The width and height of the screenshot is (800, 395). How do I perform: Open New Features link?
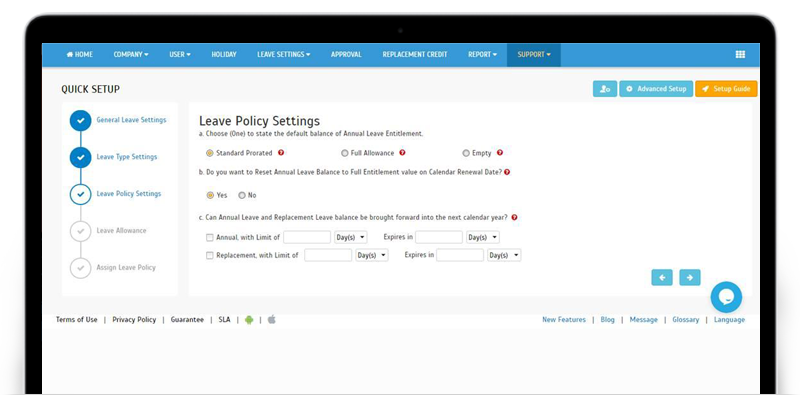[564, 319]
